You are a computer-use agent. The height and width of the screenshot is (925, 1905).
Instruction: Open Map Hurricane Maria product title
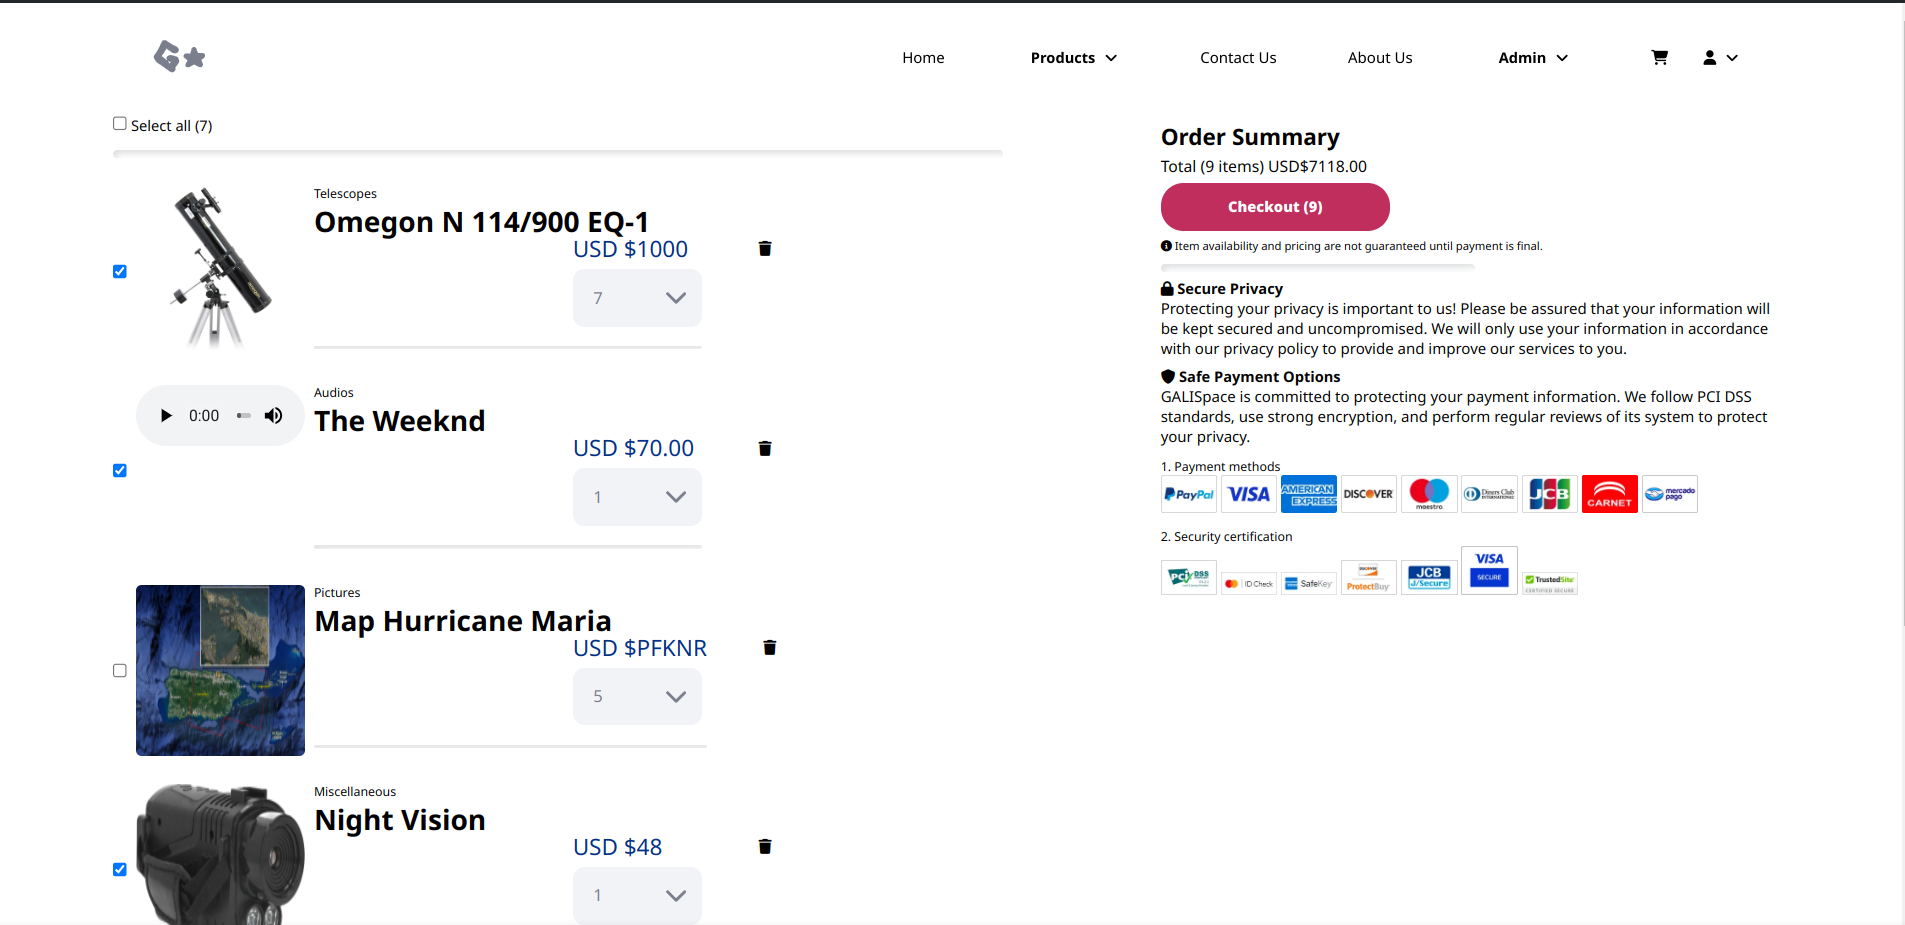click(463, 621)
